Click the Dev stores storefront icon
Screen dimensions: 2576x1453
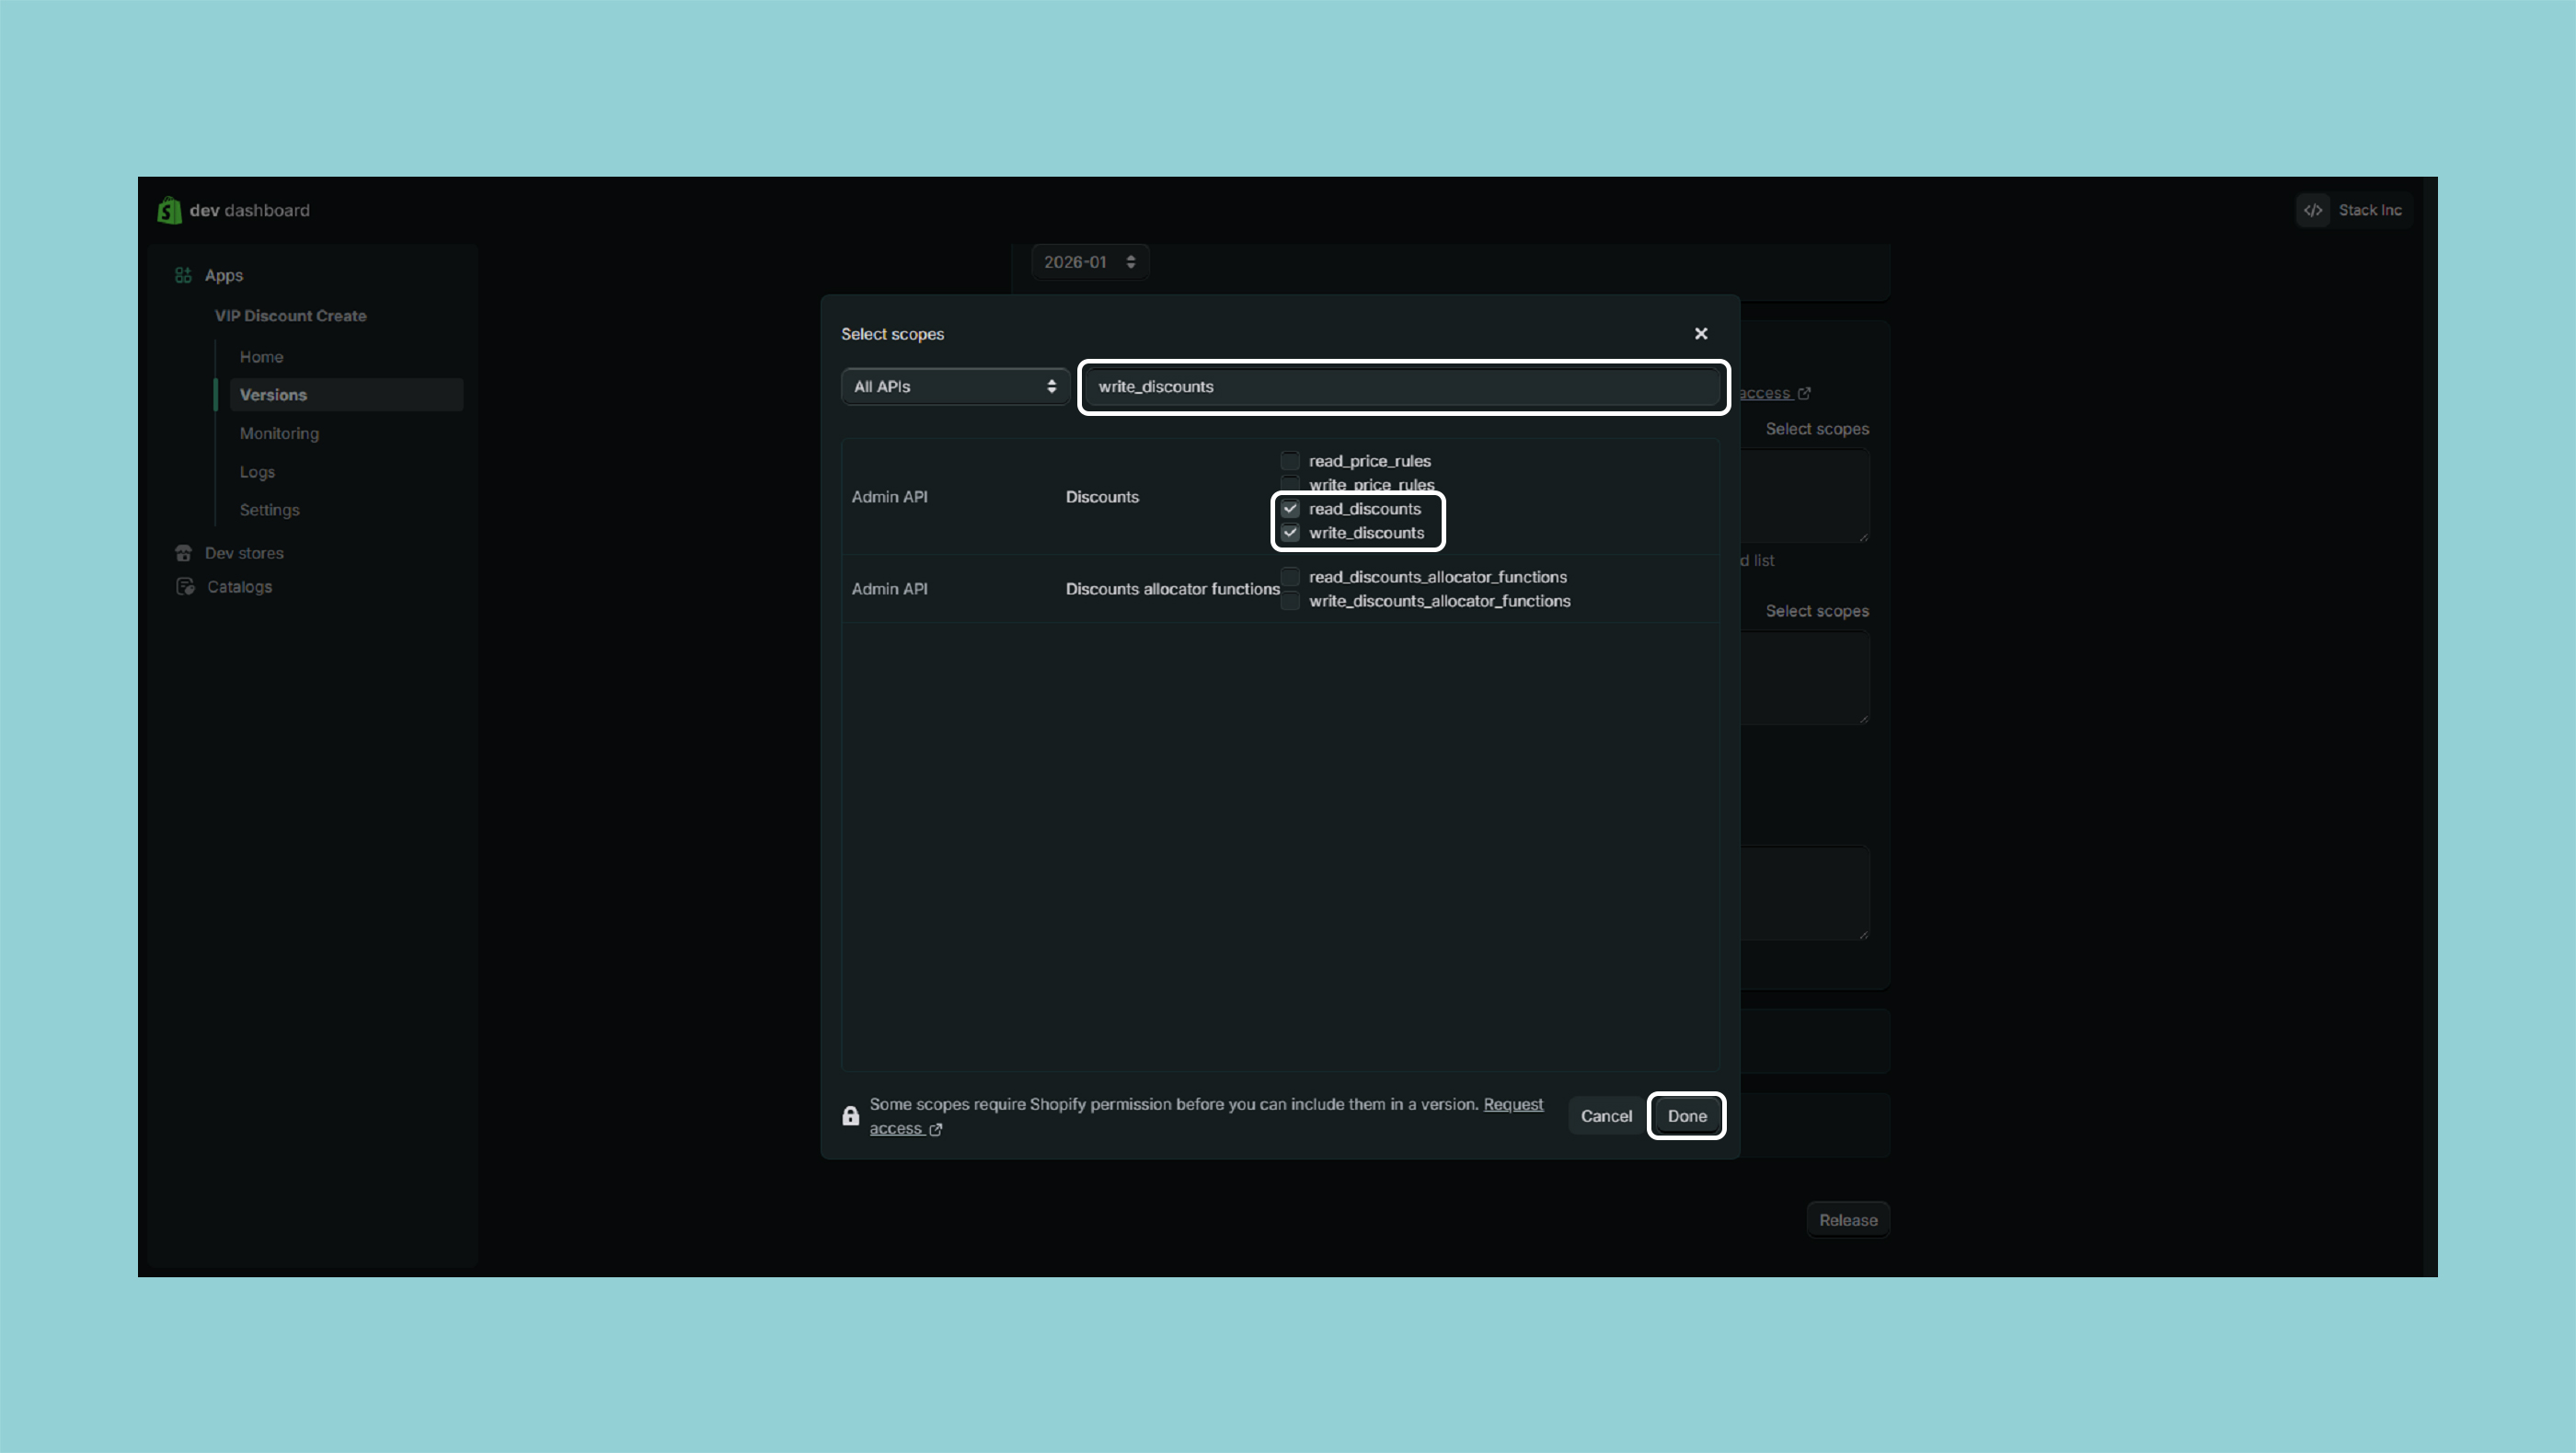pyautogui.click(x=183, y=553)
